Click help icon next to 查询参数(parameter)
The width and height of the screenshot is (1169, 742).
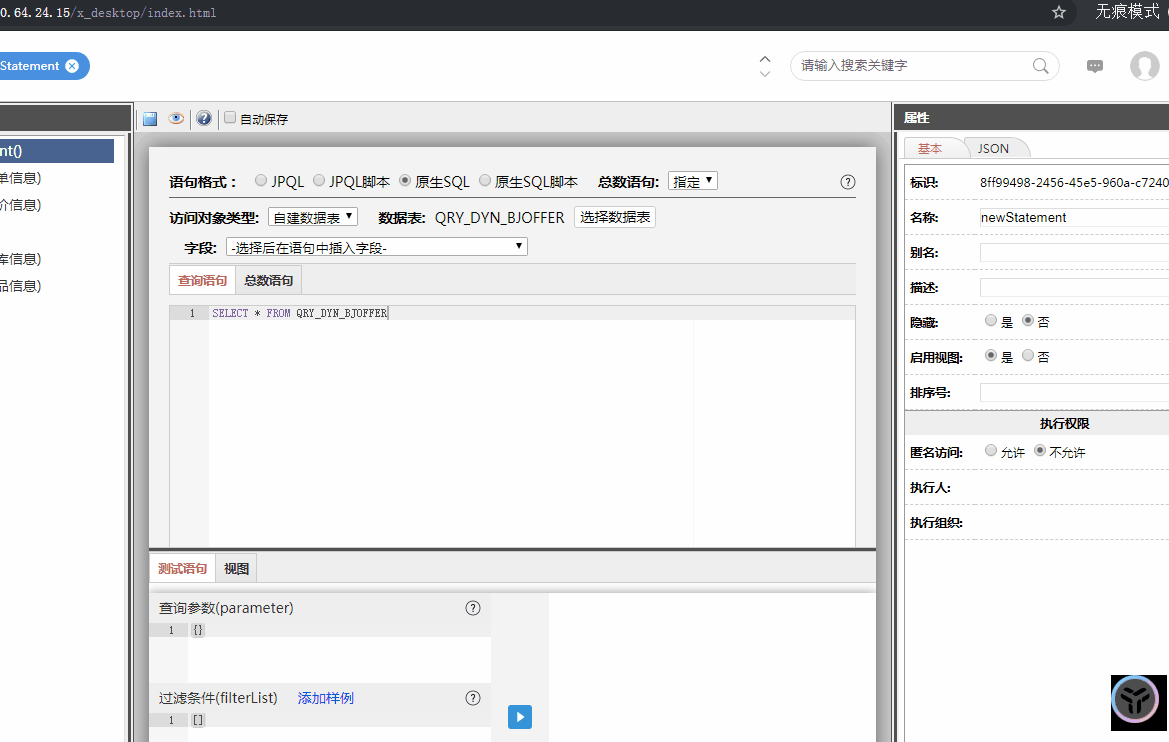pos(473,608)
